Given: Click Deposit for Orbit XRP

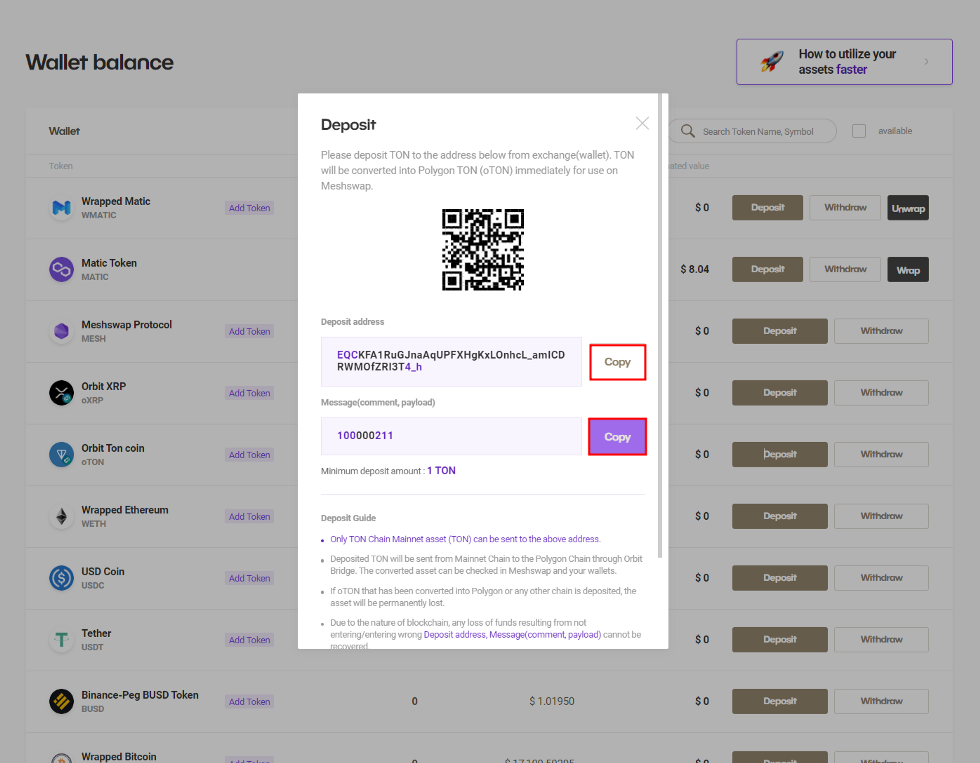Looking at the screenshot, I should pos(780,393).
